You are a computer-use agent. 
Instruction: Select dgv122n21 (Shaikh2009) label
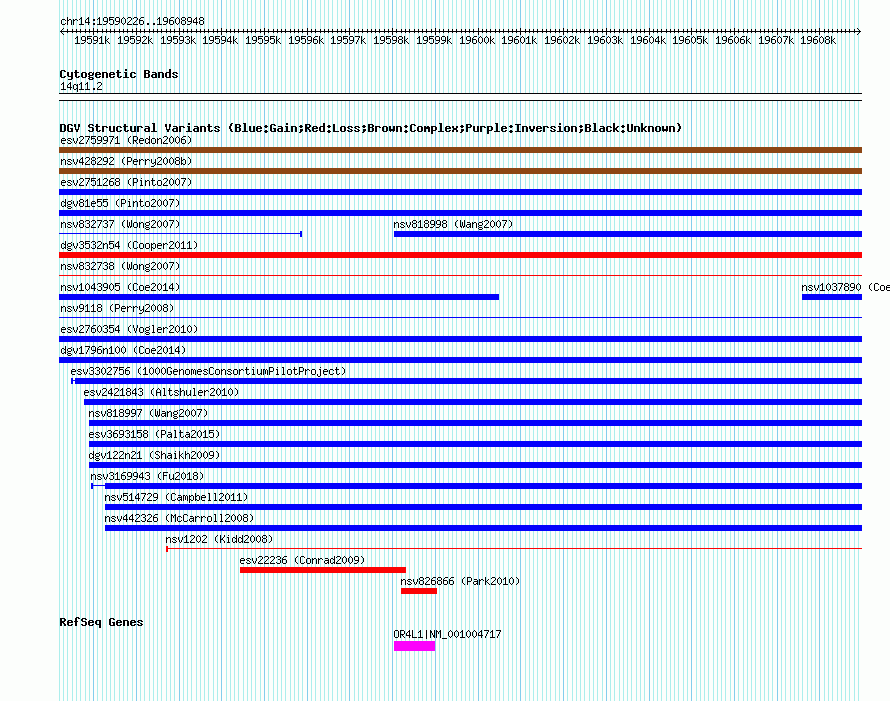click(154, 455)
